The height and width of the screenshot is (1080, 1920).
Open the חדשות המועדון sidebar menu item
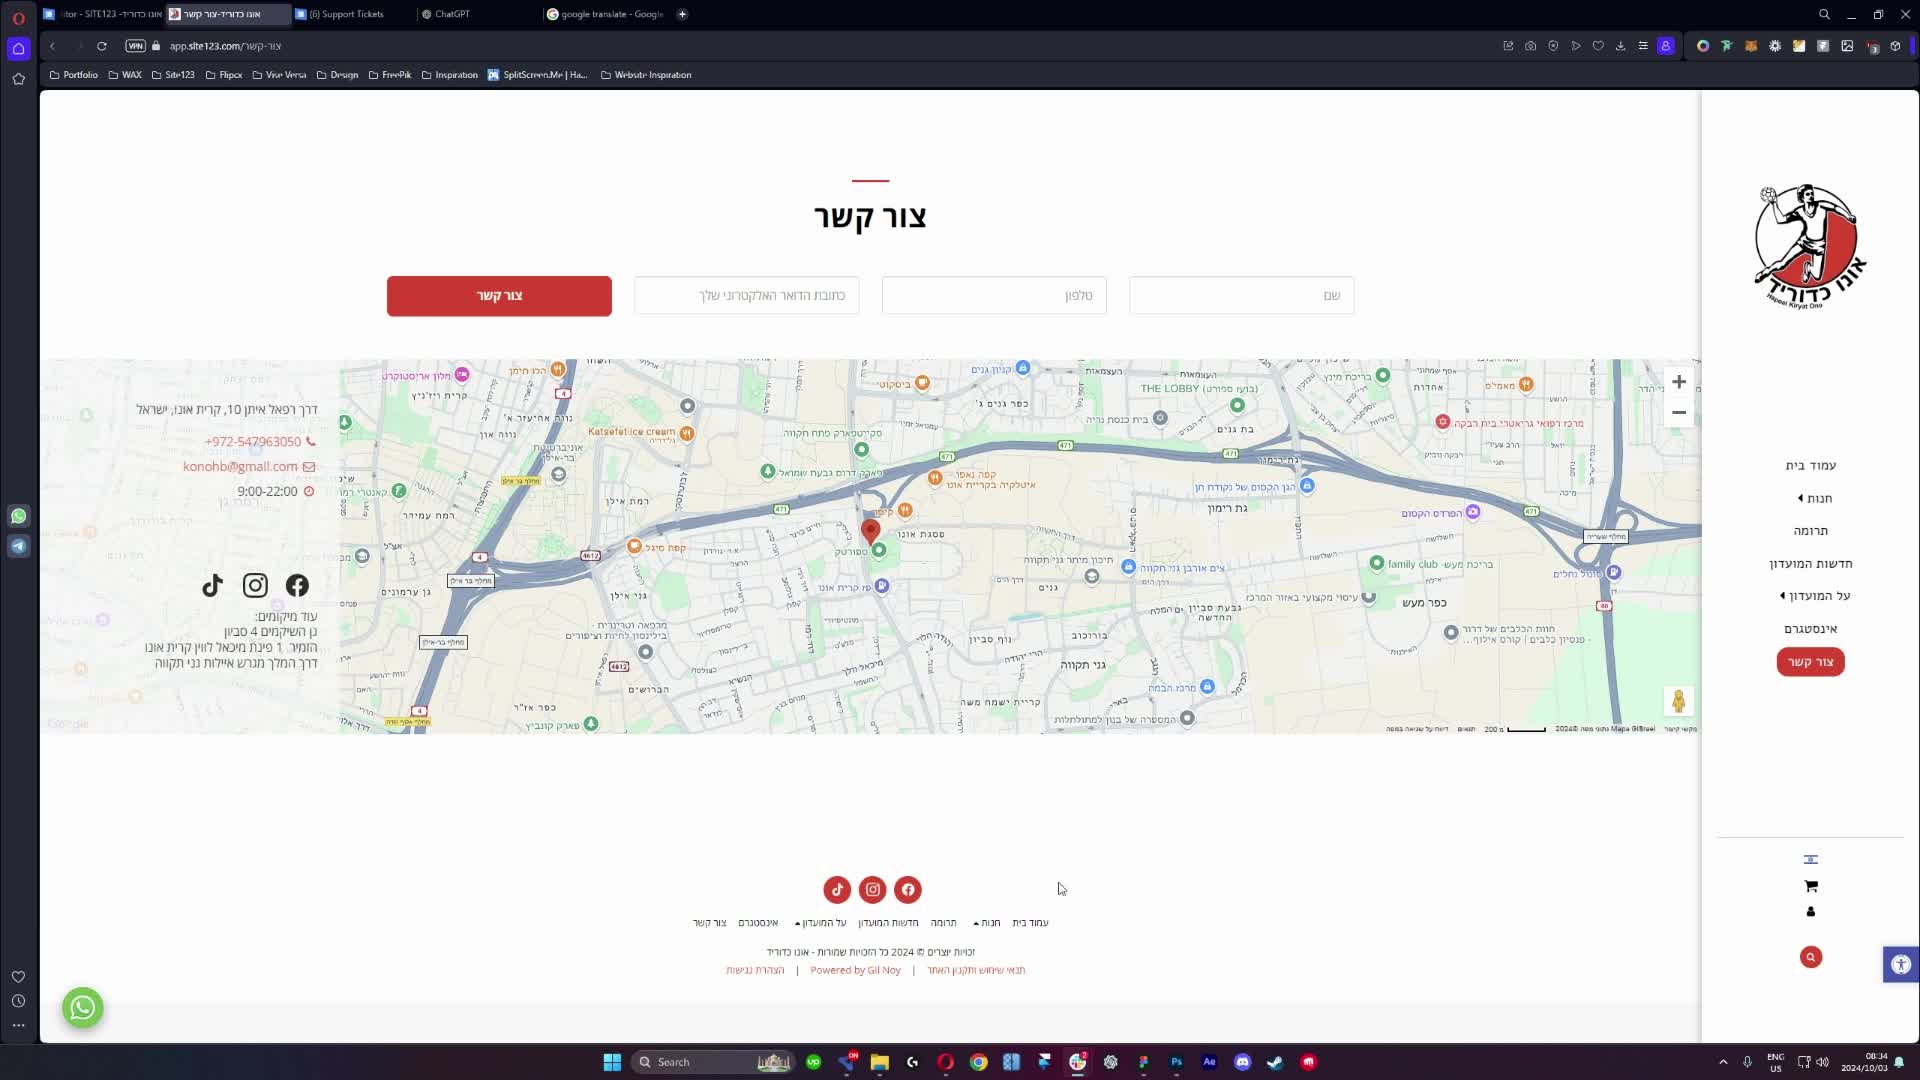click(1810, 564)
